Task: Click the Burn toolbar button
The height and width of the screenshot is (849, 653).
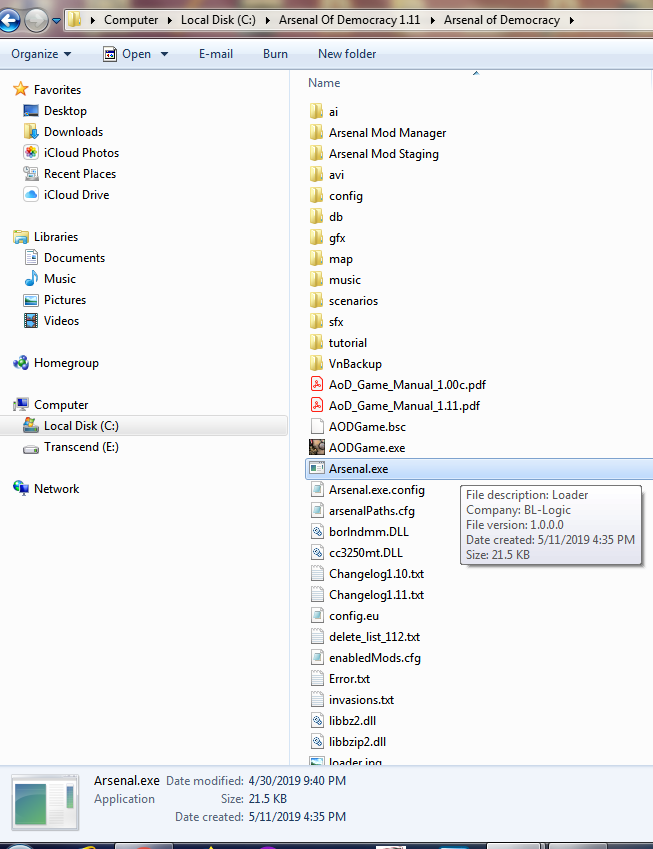Action: (x=275, y=54)
